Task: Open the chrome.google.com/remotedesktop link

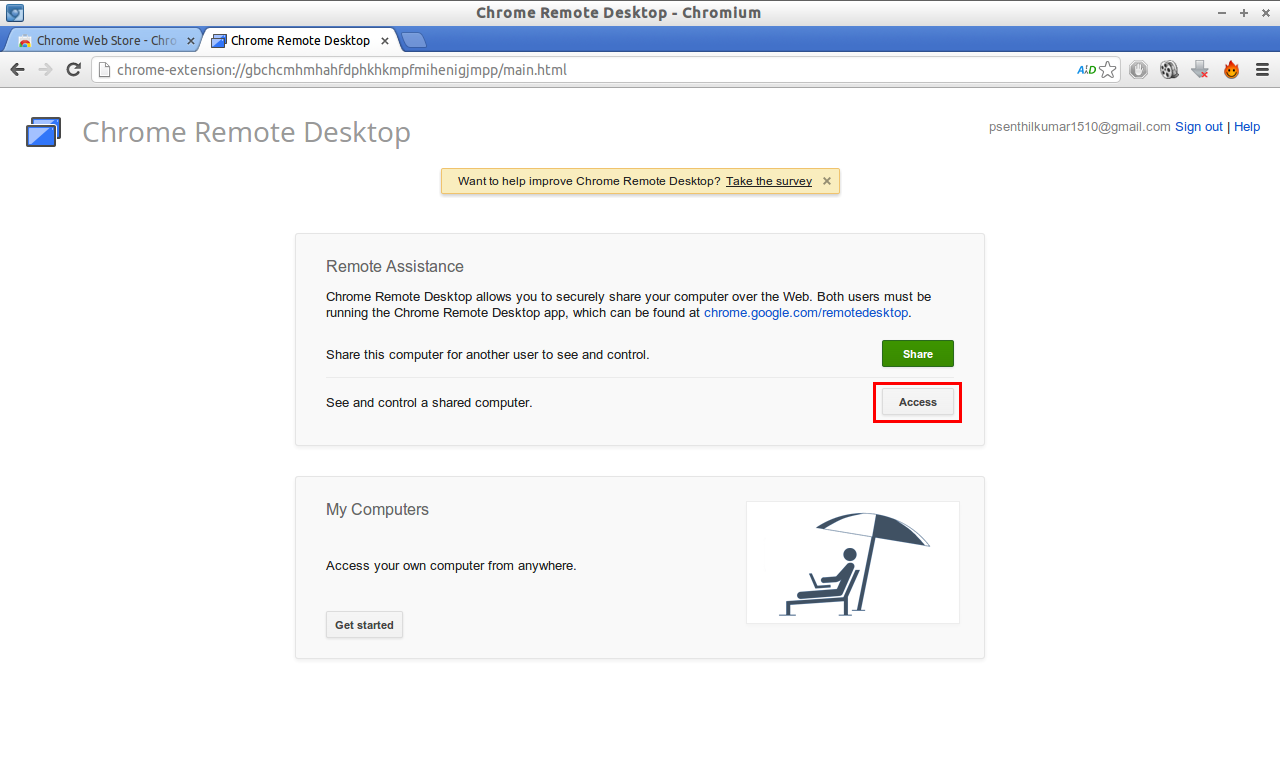Action: point(806,312)
